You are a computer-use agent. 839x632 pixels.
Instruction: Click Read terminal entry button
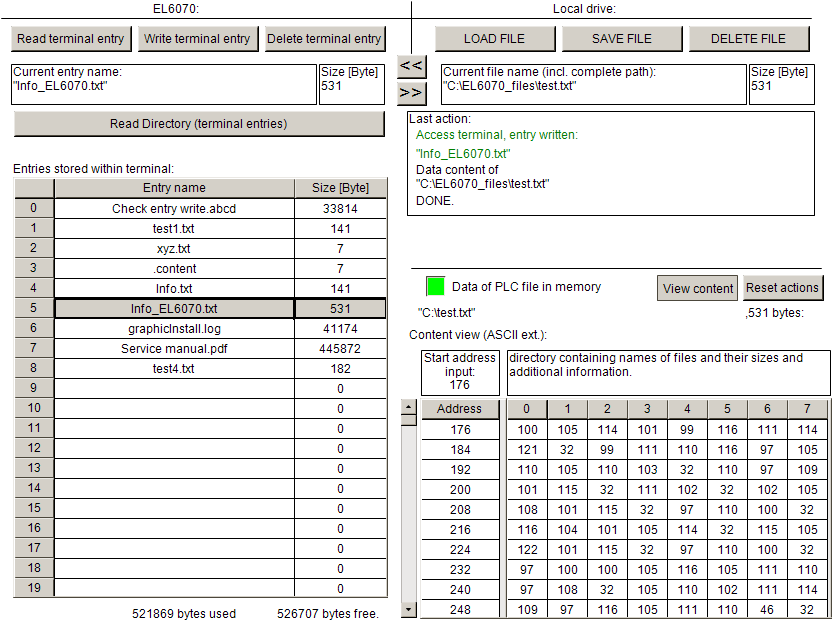pos(71,39)
